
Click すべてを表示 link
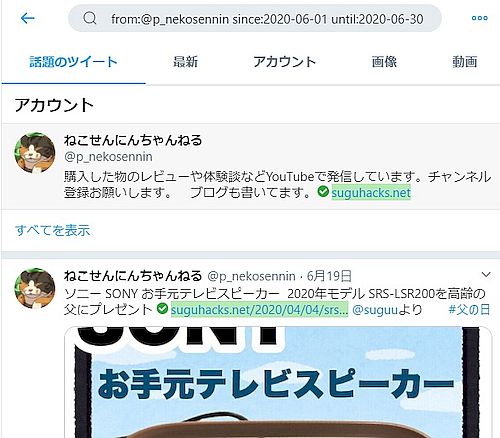click(52, 230)
